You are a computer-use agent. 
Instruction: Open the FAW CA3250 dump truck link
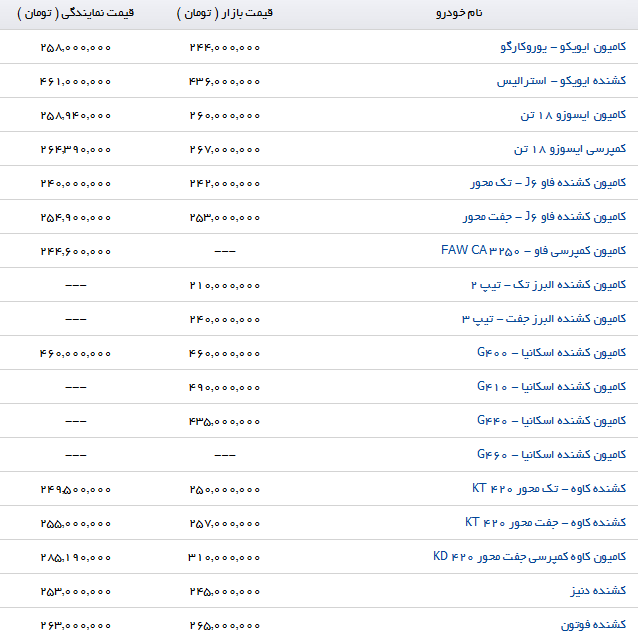533,251
